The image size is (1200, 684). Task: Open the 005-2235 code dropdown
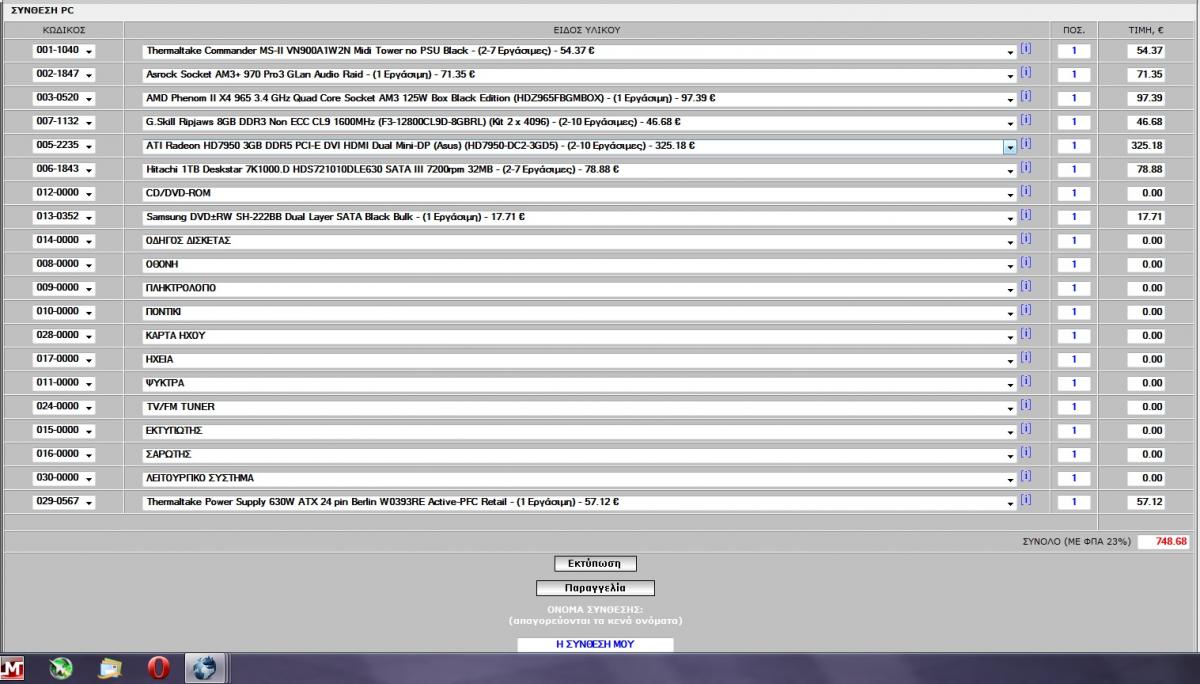click(64, 146)
